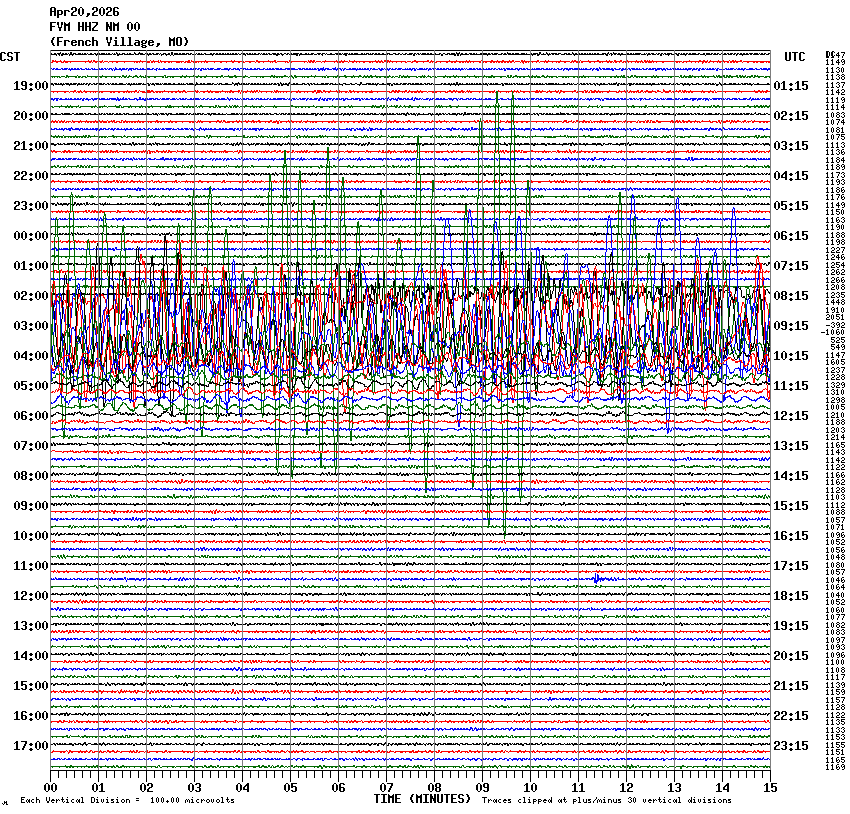
Task: Select the 23:15 UTC time label
Action: 791,746
